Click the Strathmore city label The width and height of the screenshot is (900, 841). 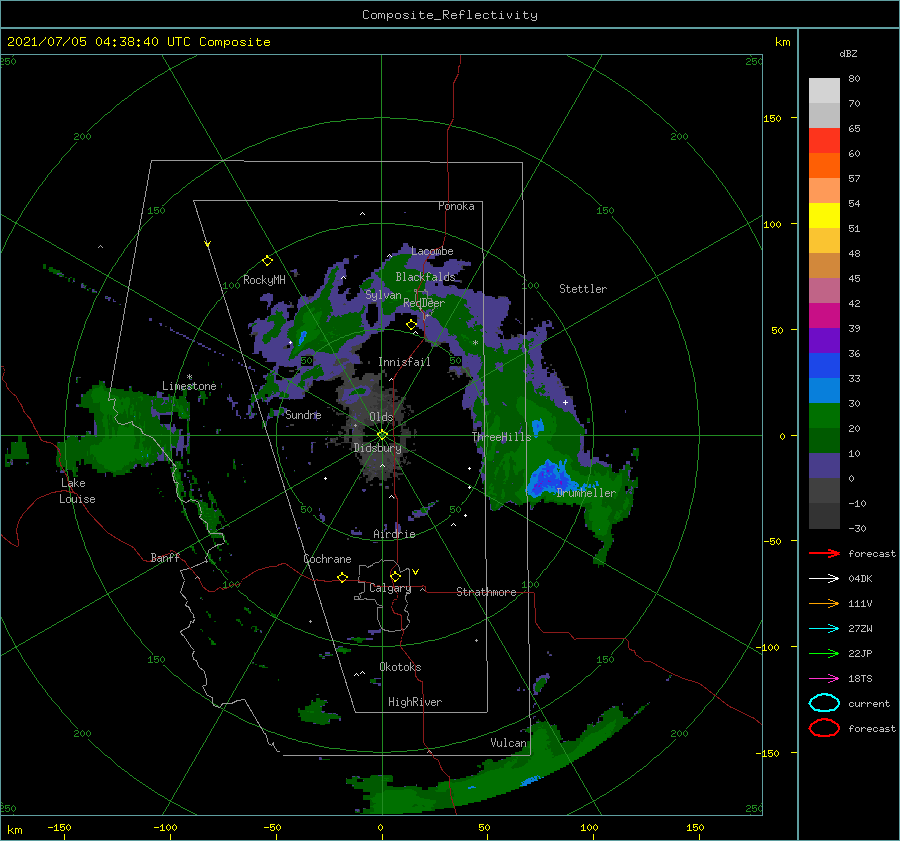click(486, 592)
